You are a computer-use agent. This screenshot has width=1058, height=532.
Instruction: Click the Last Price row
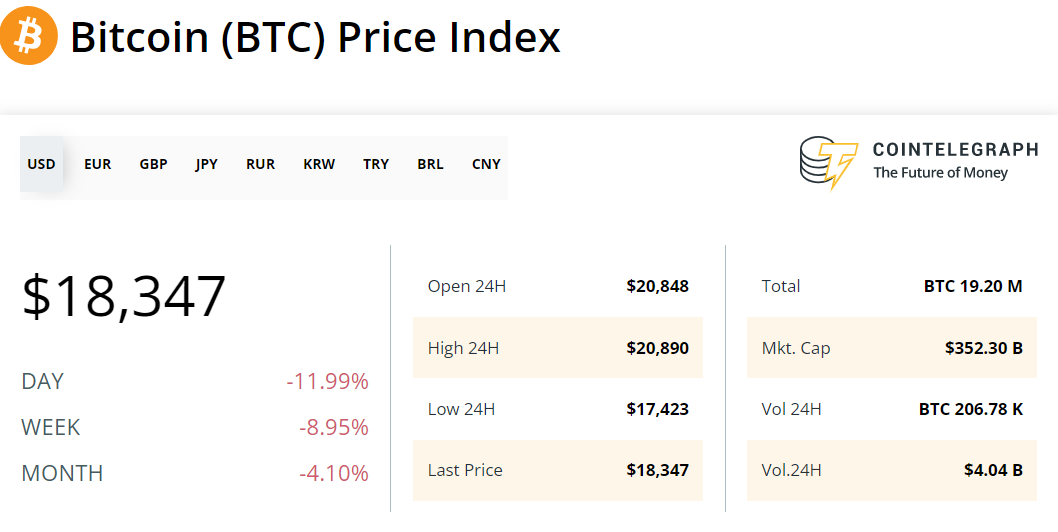coord(557,470)
